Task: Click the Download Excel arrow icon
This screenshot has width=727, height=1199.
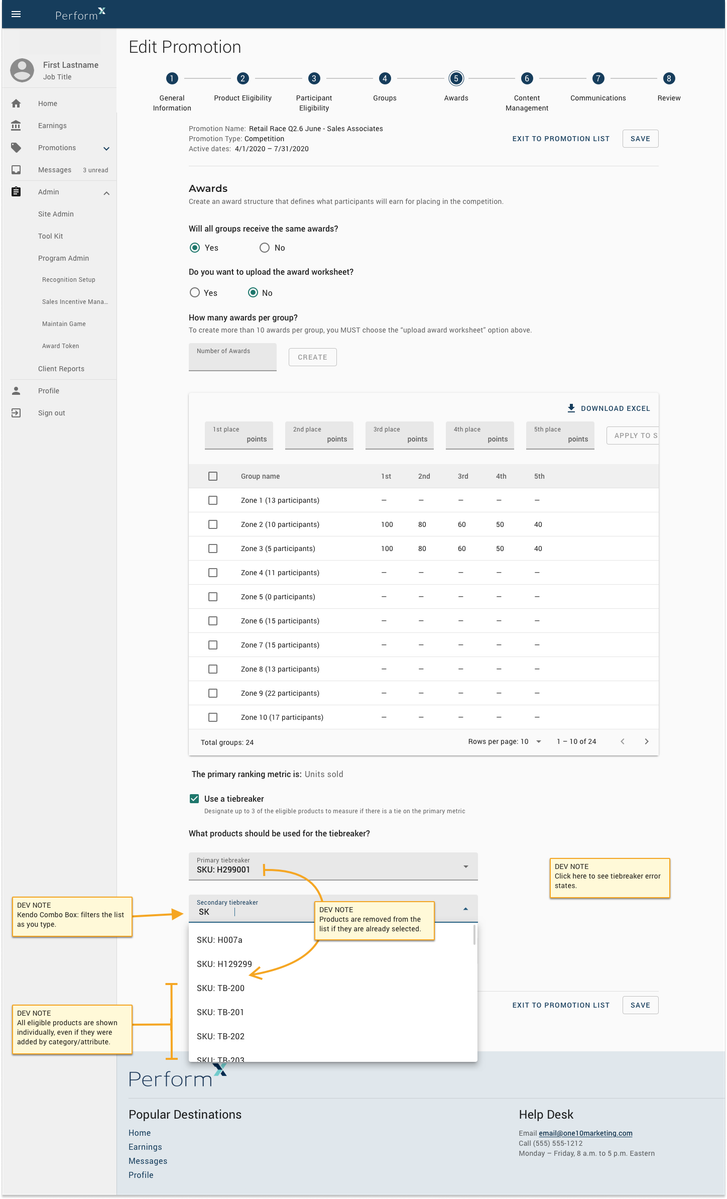Action: 571,408
